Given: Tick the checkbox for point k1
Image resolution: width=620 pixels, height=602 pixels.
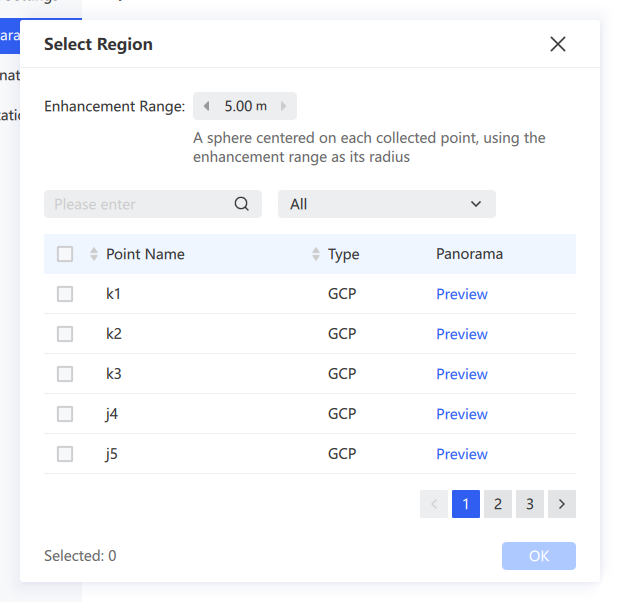Looking at the screenshot, I should (65, 294).
